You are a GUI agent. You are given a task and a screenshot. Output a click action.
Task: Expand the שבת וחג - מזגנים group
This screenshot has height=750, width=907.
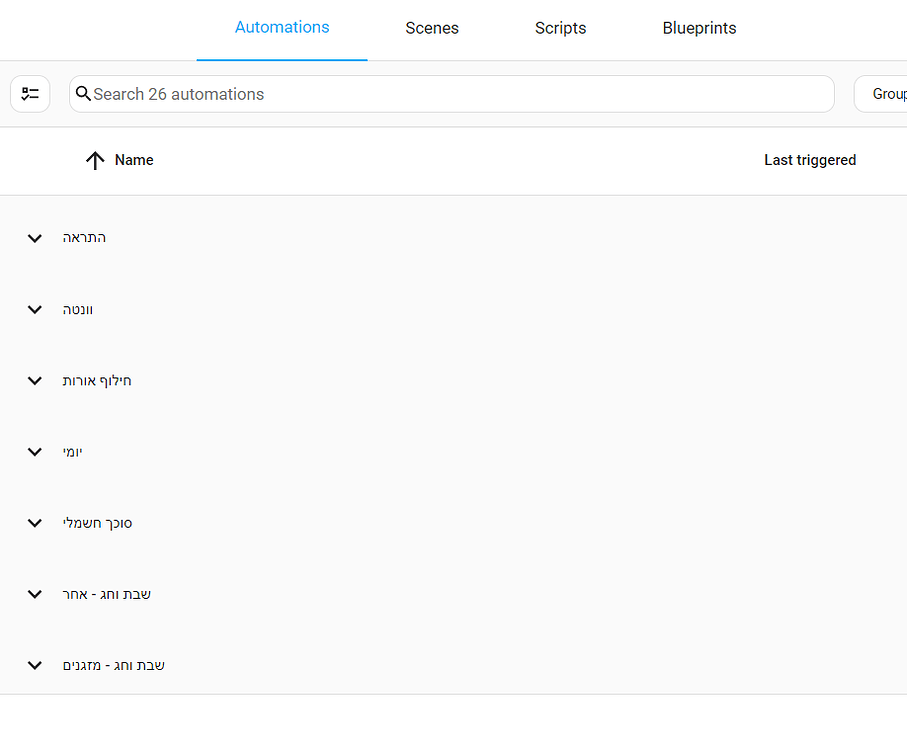35,665
